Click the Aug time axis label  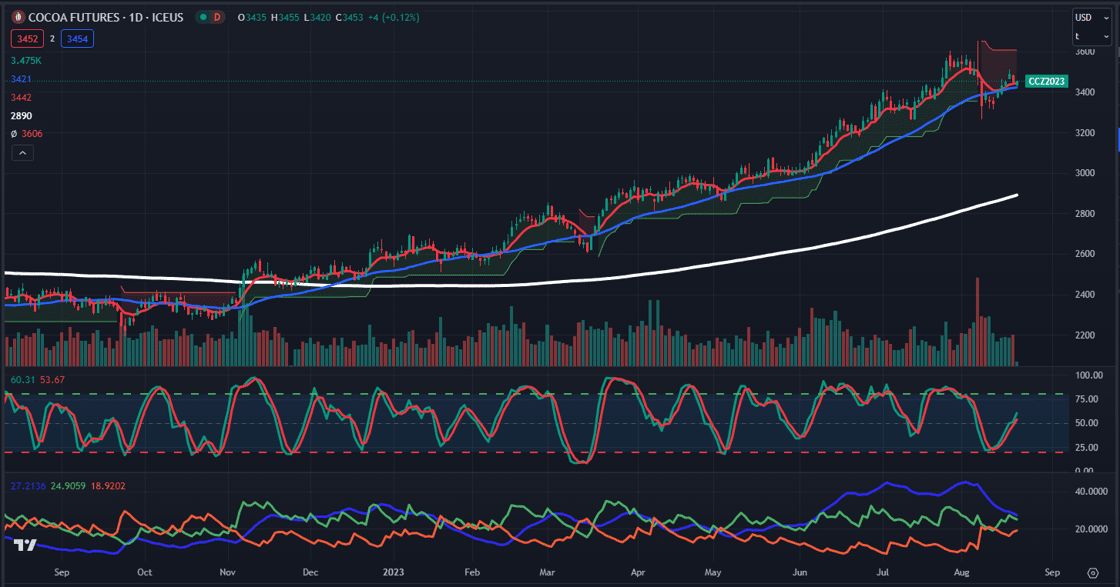click(961, 572)
